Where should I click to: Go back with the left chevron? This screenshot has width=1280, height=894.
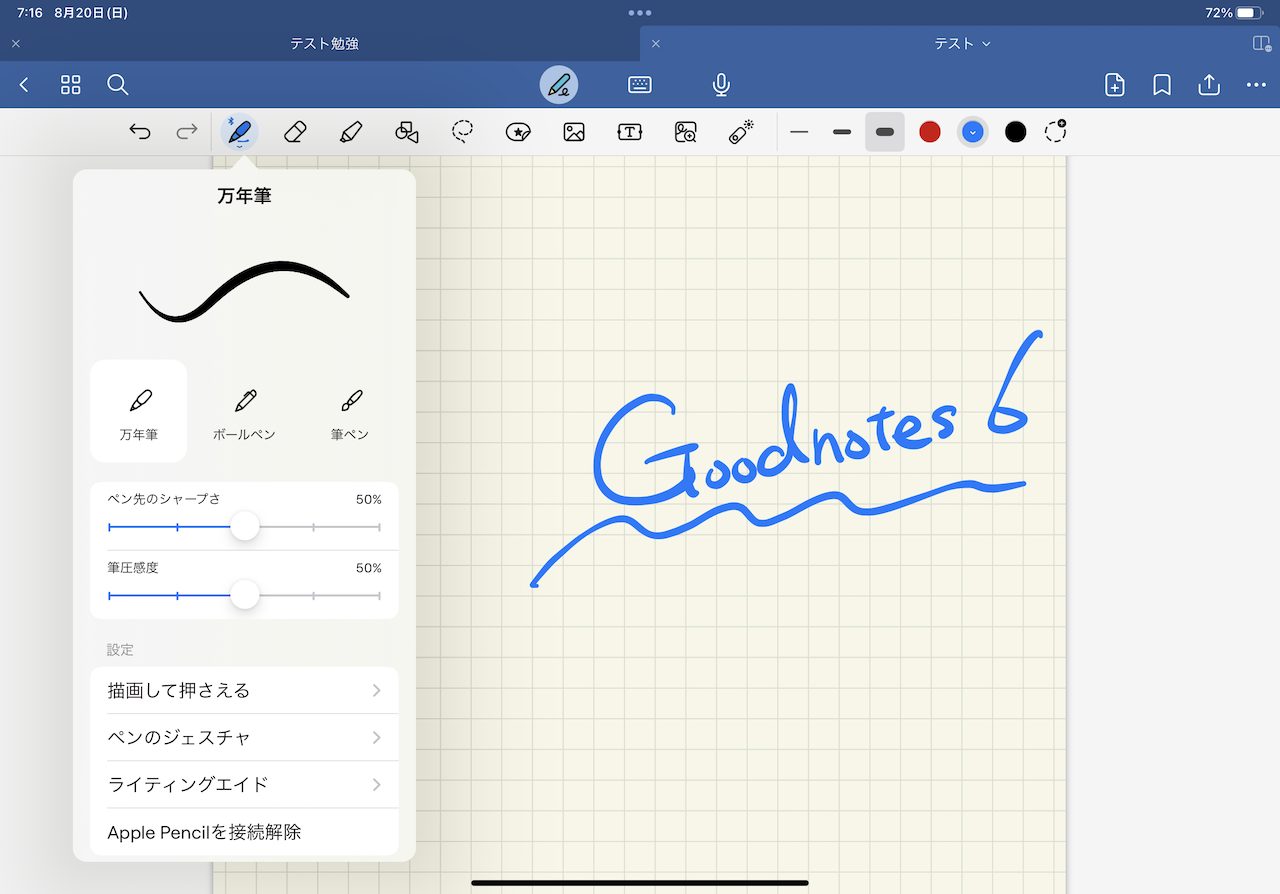pyautogui.click(x=24, y=85)
